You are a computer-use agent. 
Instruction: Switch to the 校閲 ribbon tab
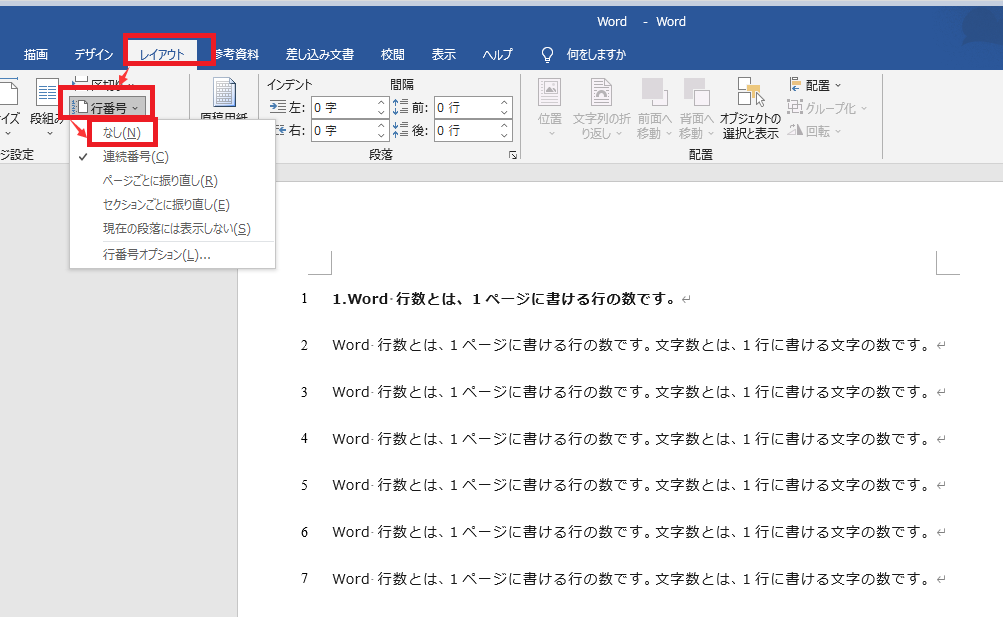(x=392, y=55)
